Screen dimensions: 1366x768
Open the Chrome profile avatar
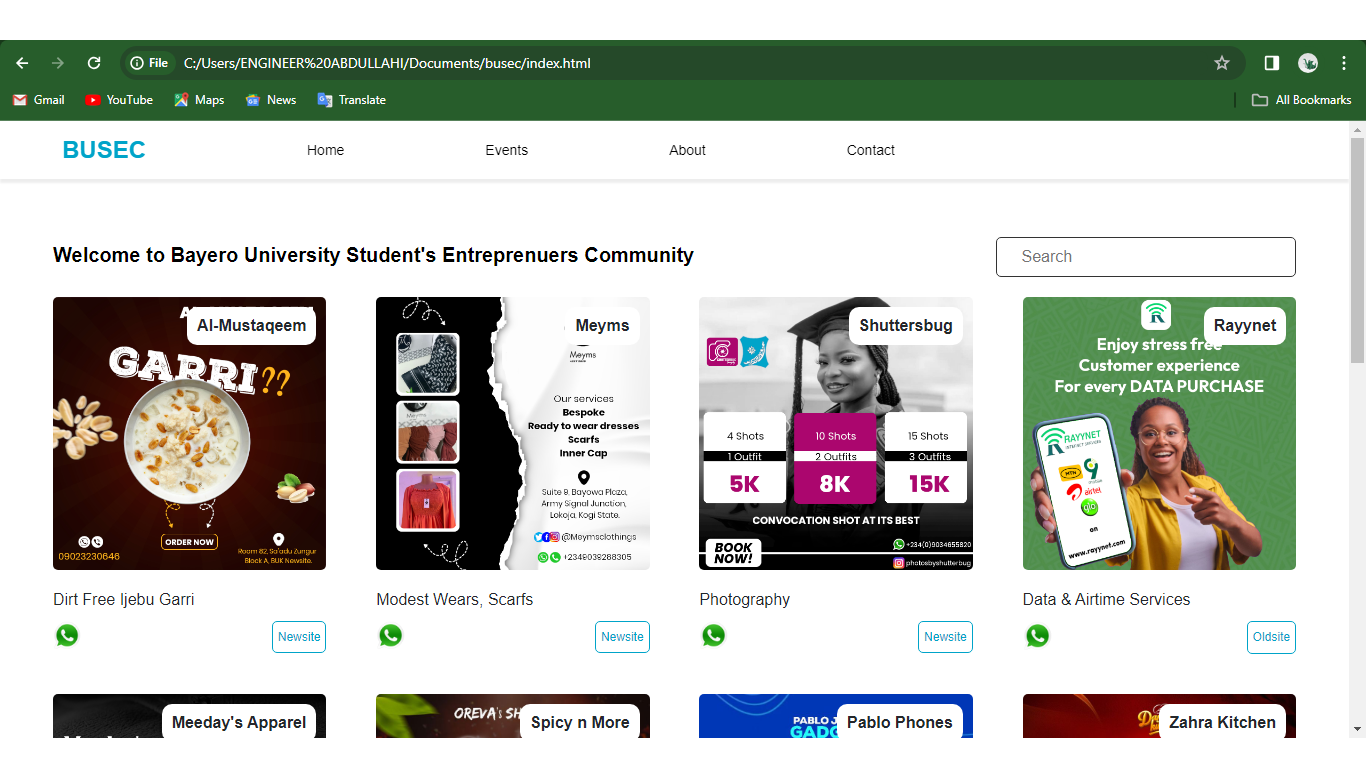click(x=1308, y=63)
